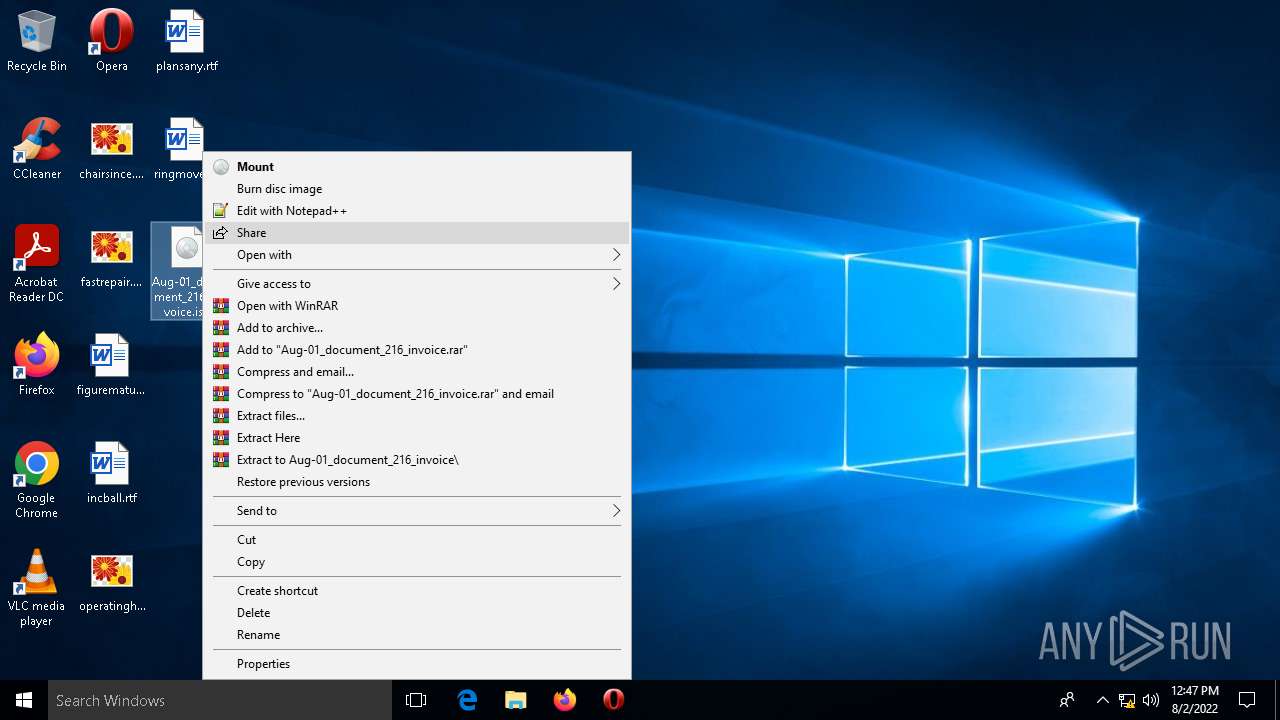Viewport: 1280px width, 720px height.
Task: Choose Compress to rar and email
Action: pos(417,394)
